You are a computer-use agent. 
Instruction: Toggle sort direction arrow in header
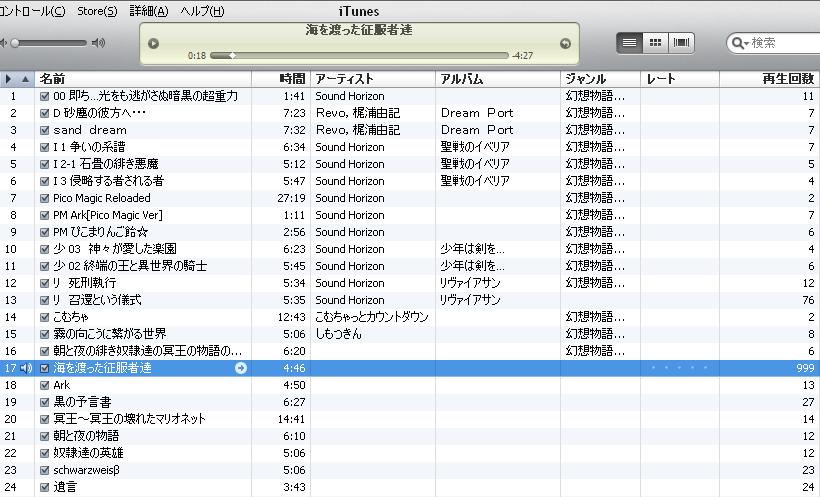pos(25,79)
